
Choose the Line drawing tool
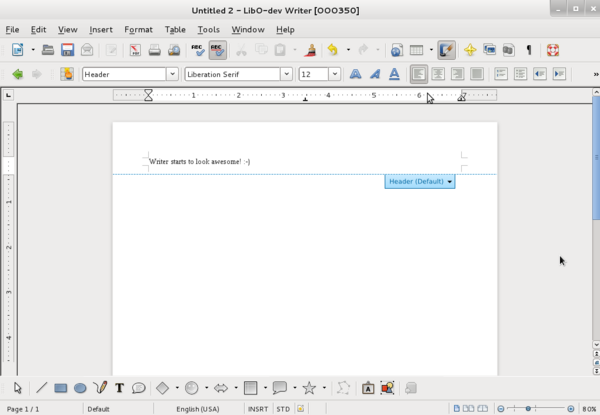click(41, 388)
